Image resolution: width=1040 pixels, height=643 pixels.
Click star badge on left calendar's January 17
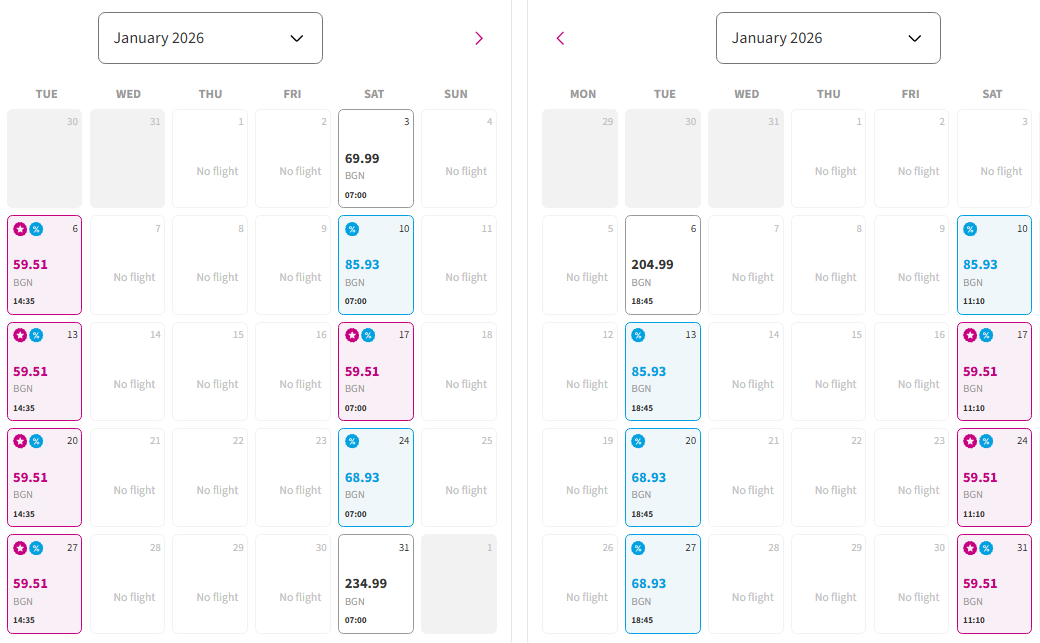(352, 335)
